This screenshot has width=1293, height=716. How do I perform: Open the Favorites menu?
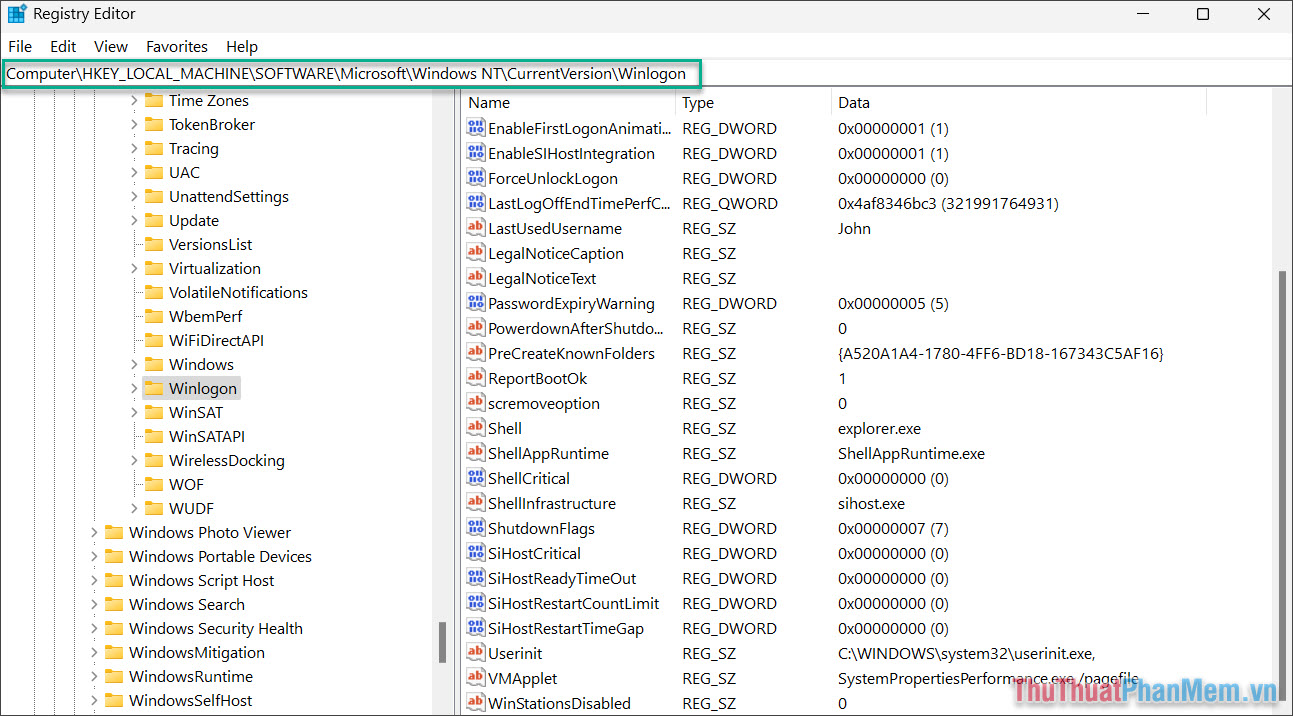point(176,46)
